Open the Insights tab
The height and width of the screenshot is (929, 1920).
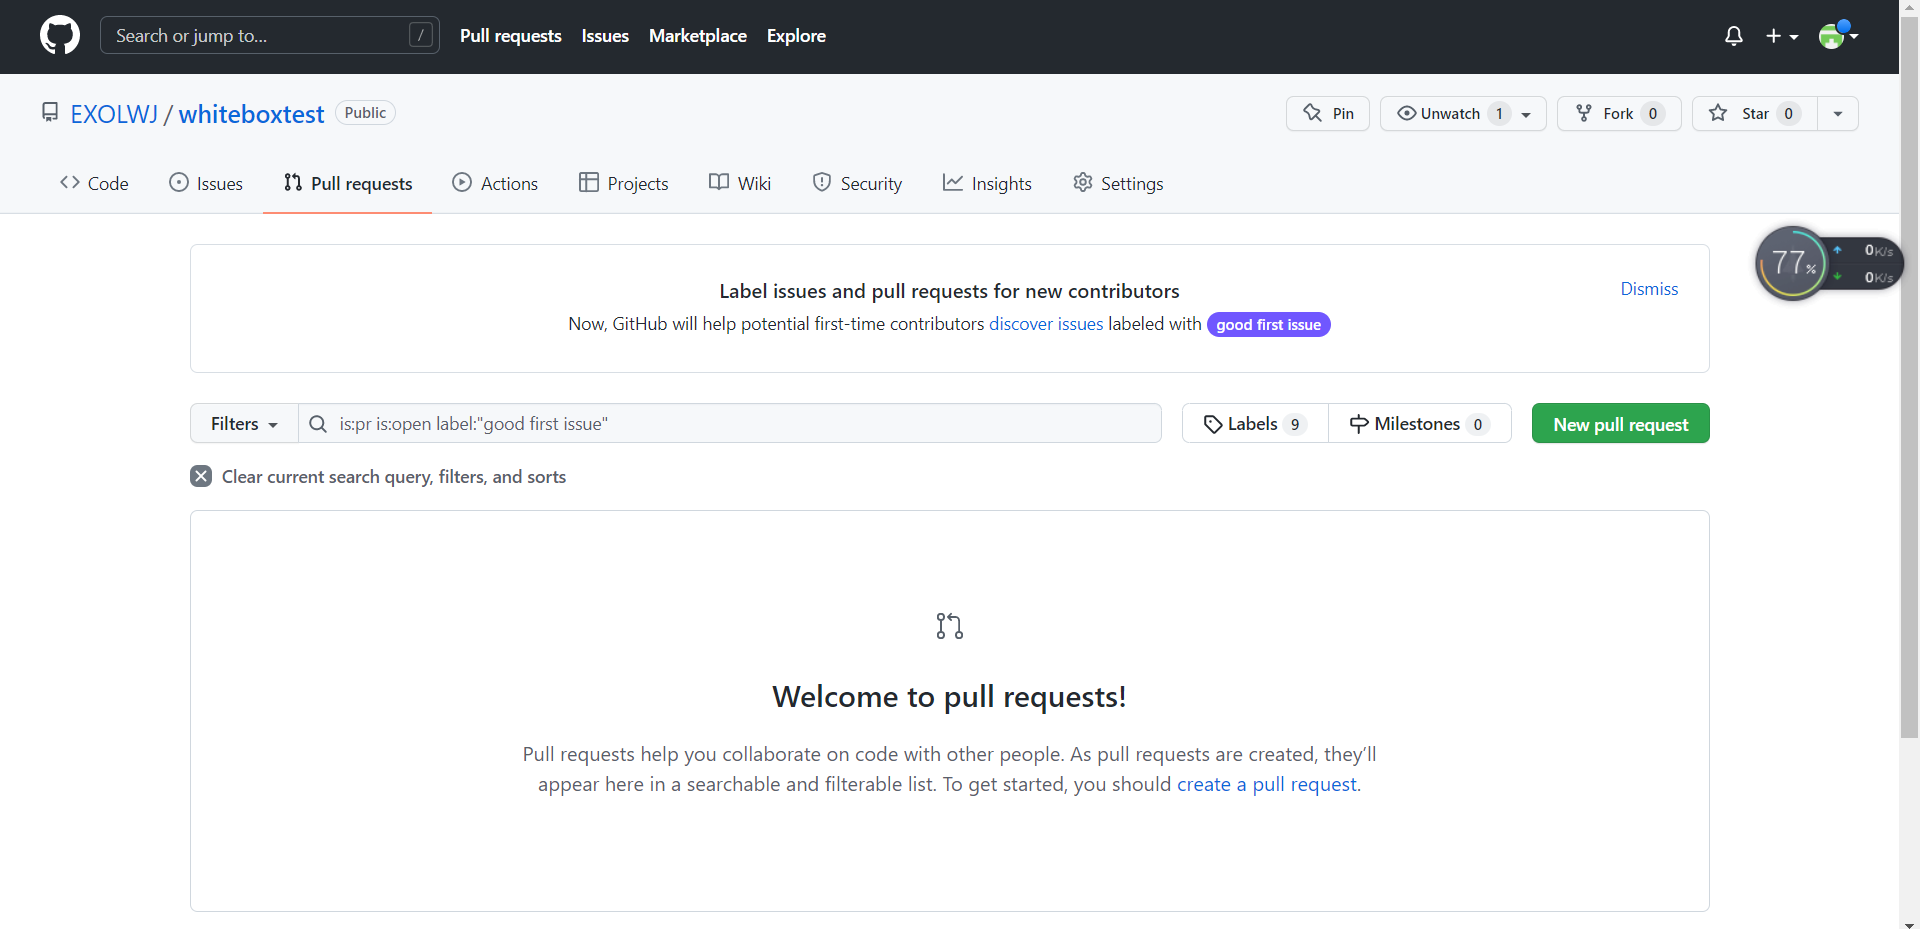tap(987, 183)
